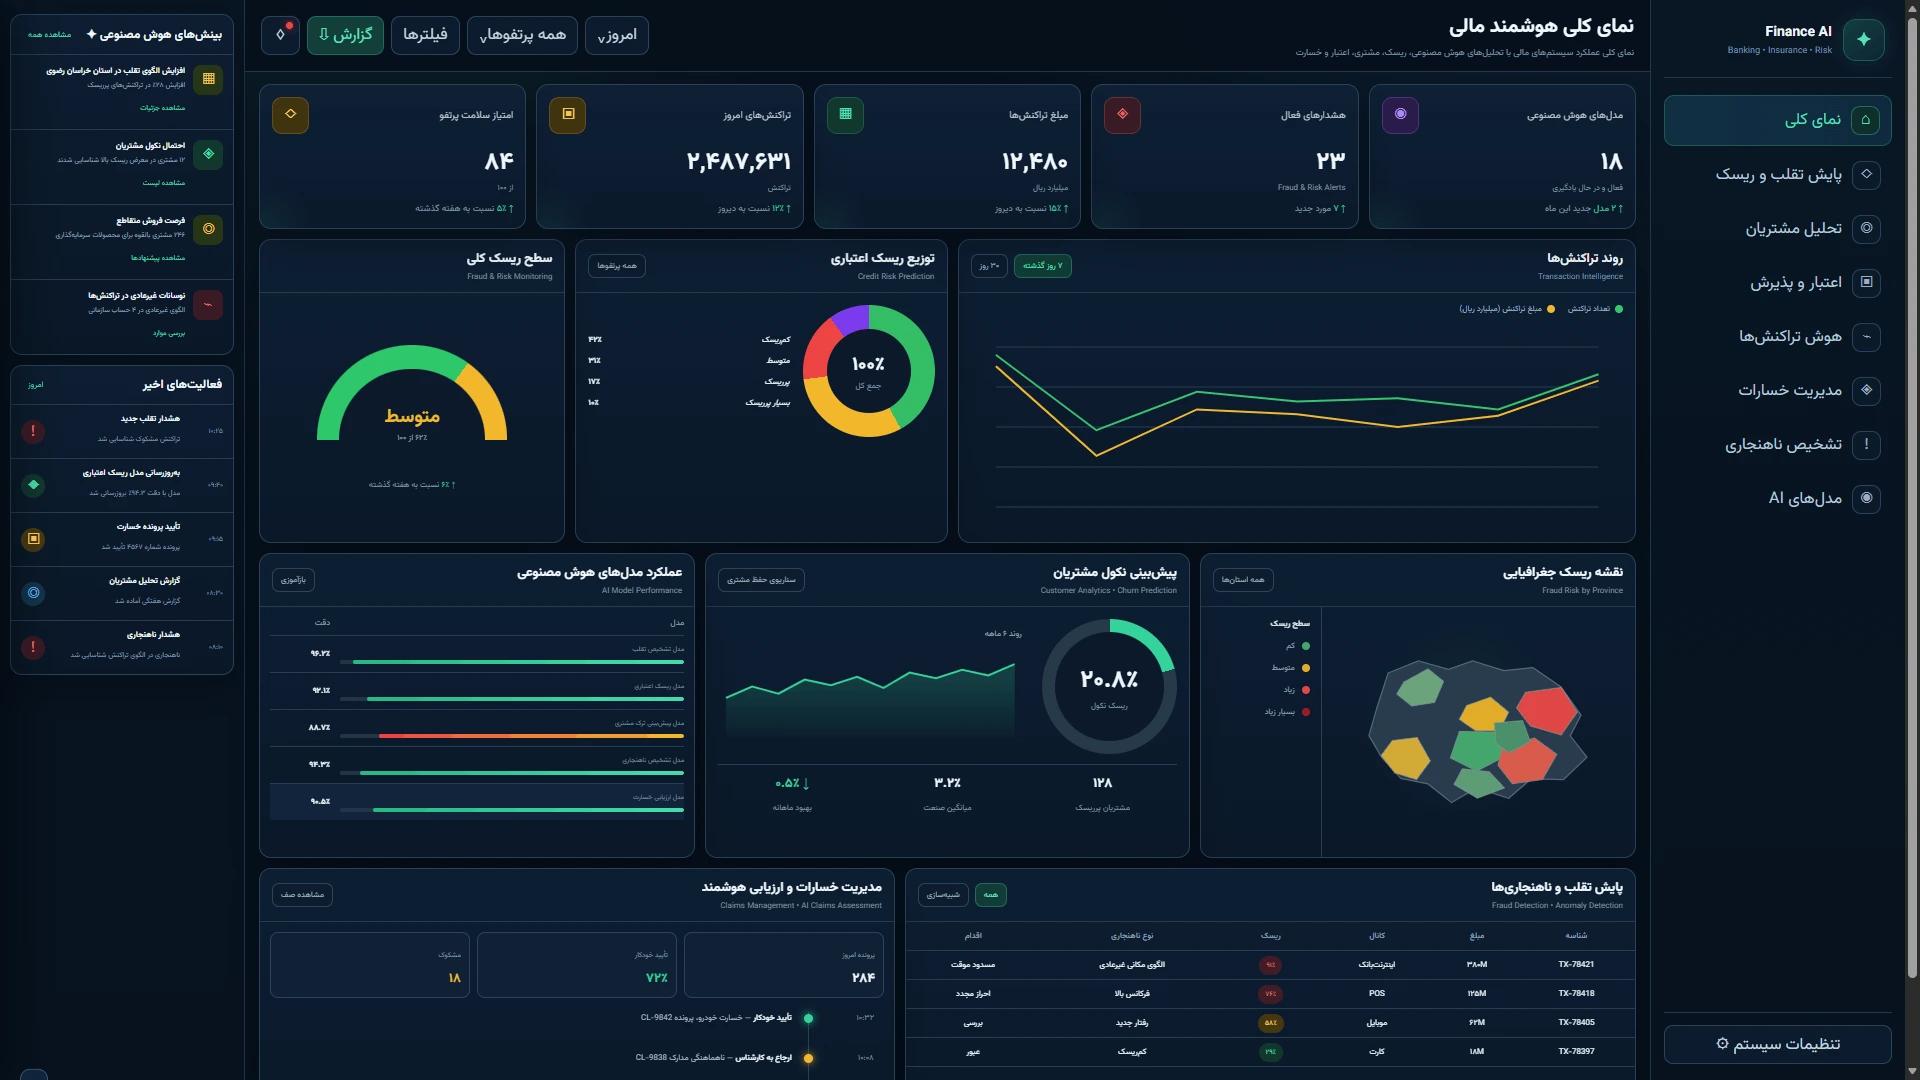Open the notifications diamond icon with red dot
The height and width of the screenshot is (1080, 1920).
coord(280,35)
